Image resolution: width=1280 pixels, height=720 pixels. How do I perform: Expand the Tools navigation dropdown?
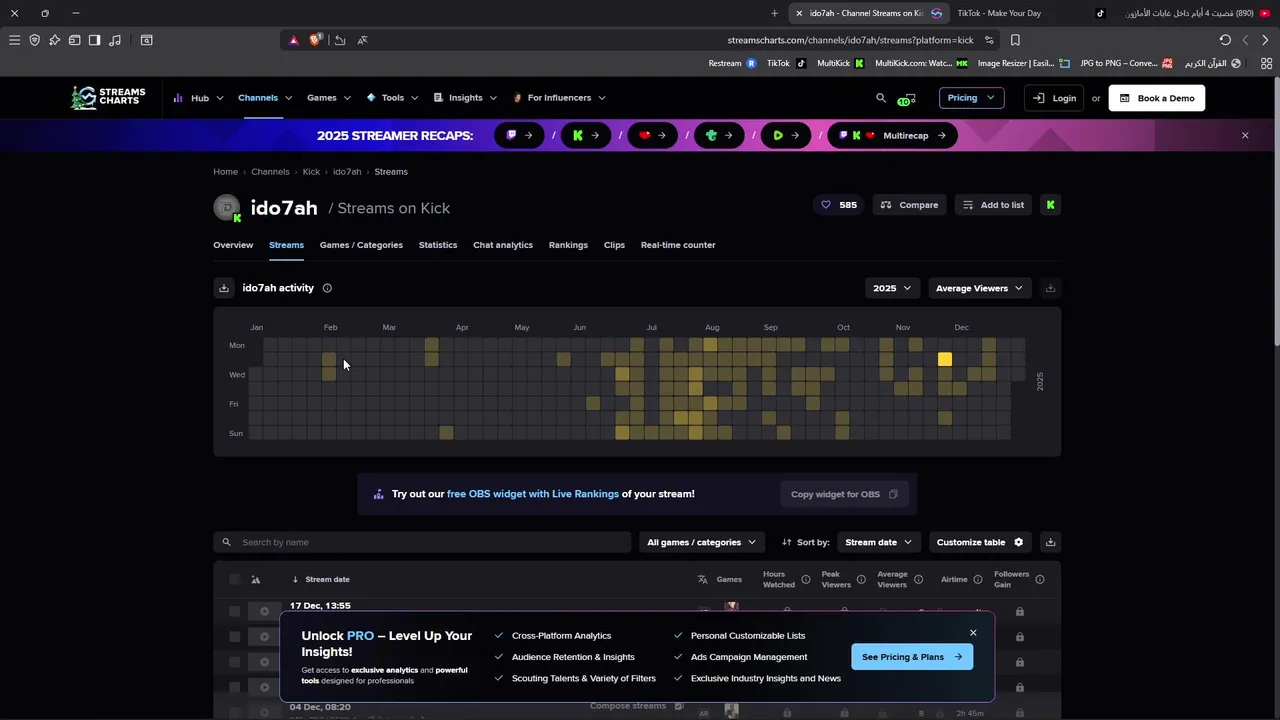392,98
